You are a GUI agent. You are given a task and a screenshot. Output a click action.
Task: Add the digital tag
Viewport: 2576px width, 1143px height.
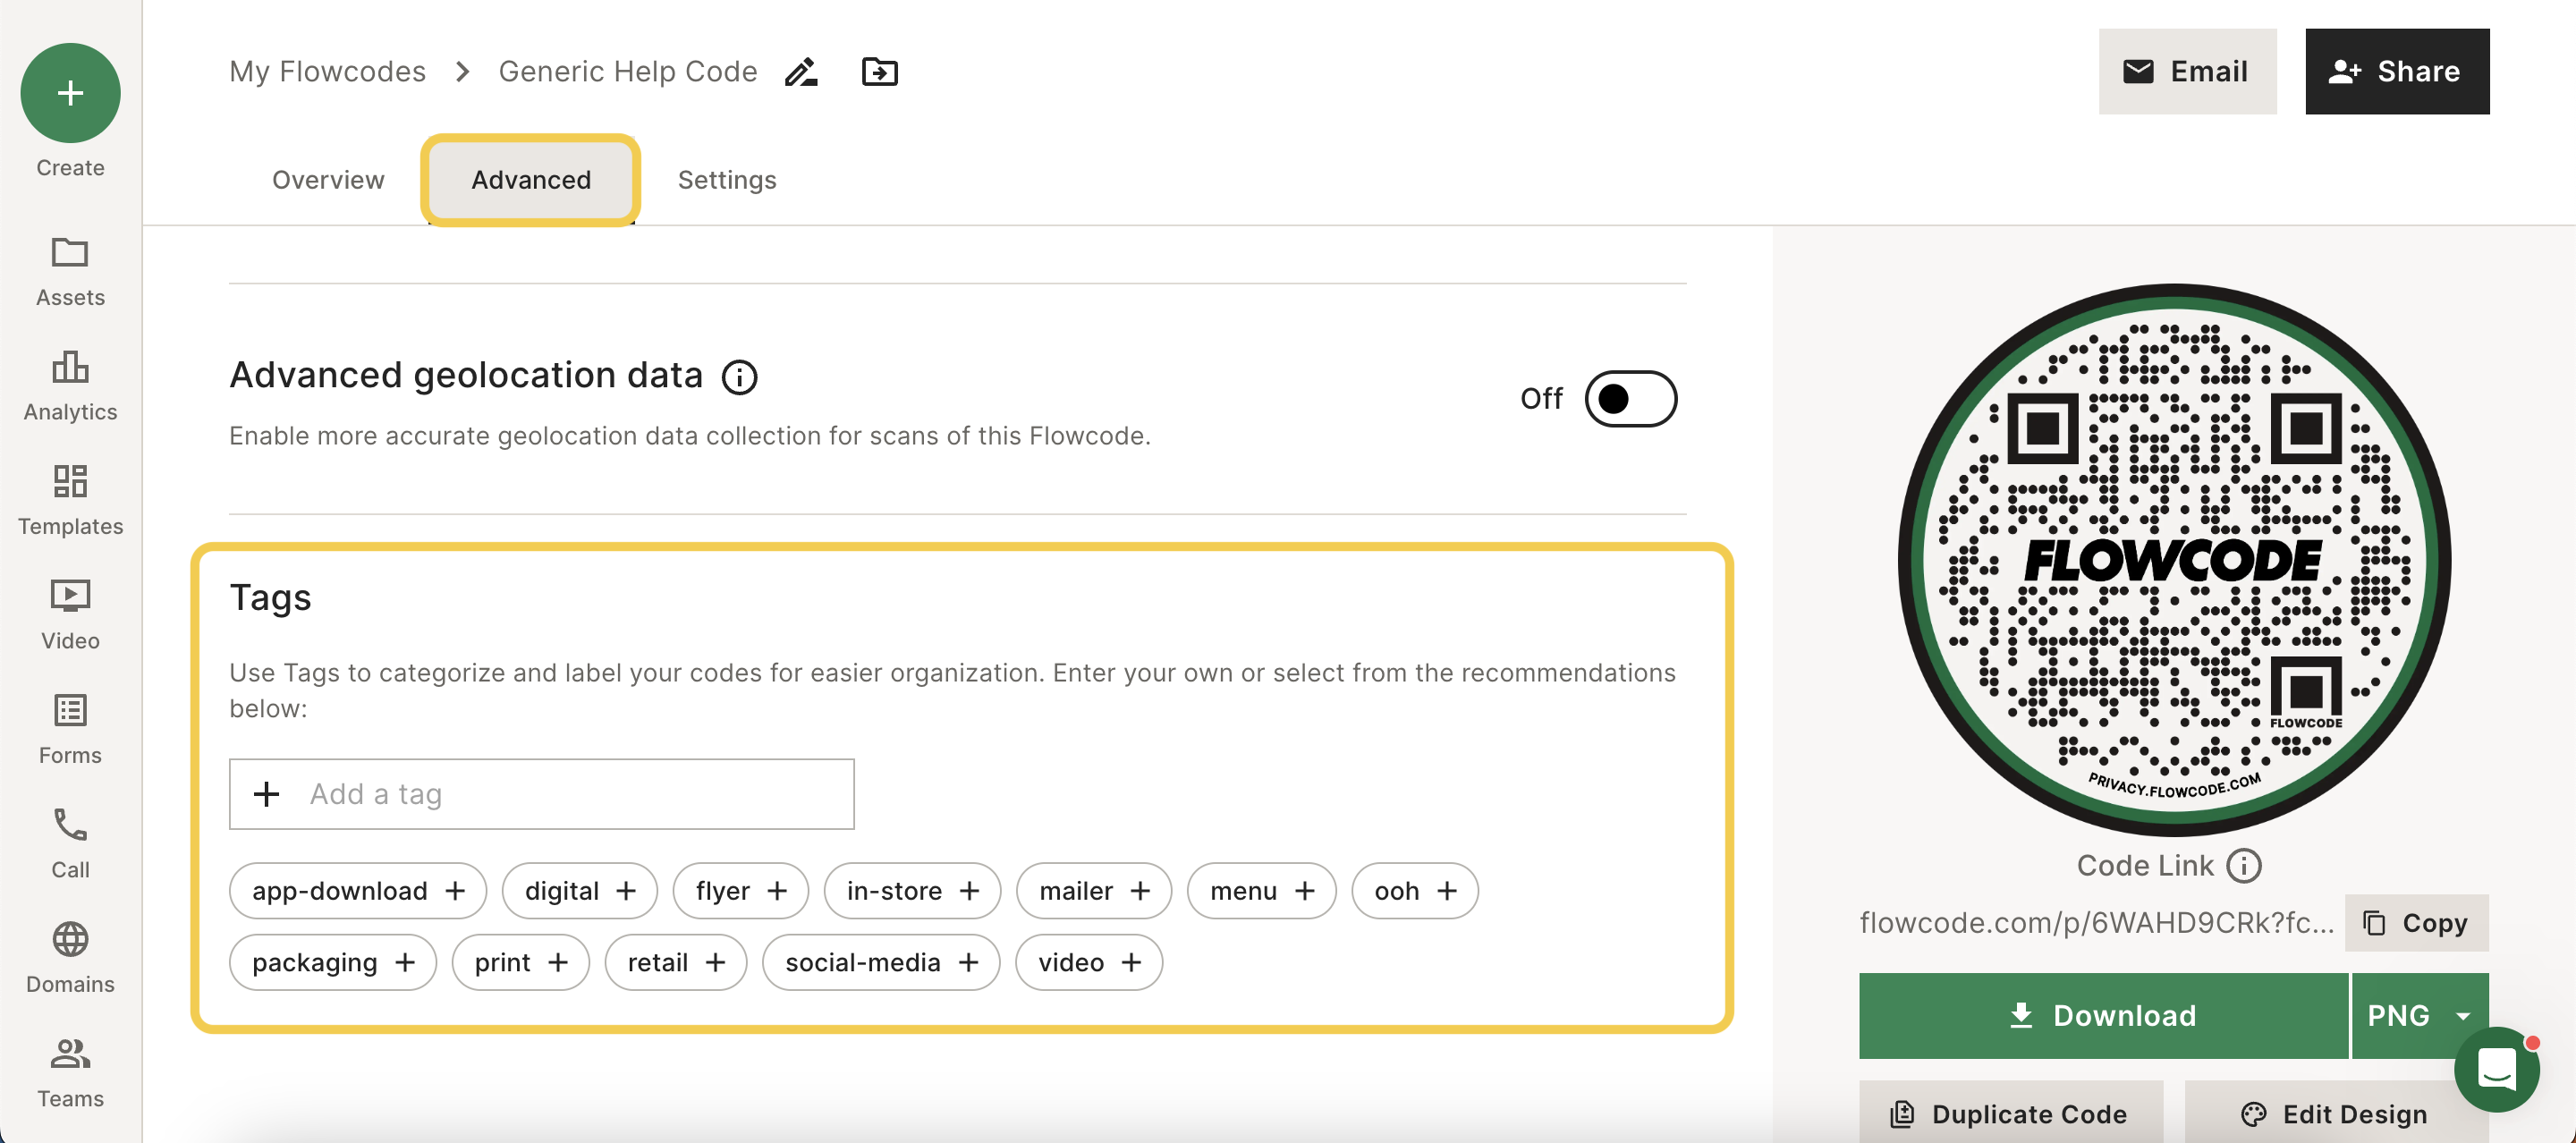[580, 891]
